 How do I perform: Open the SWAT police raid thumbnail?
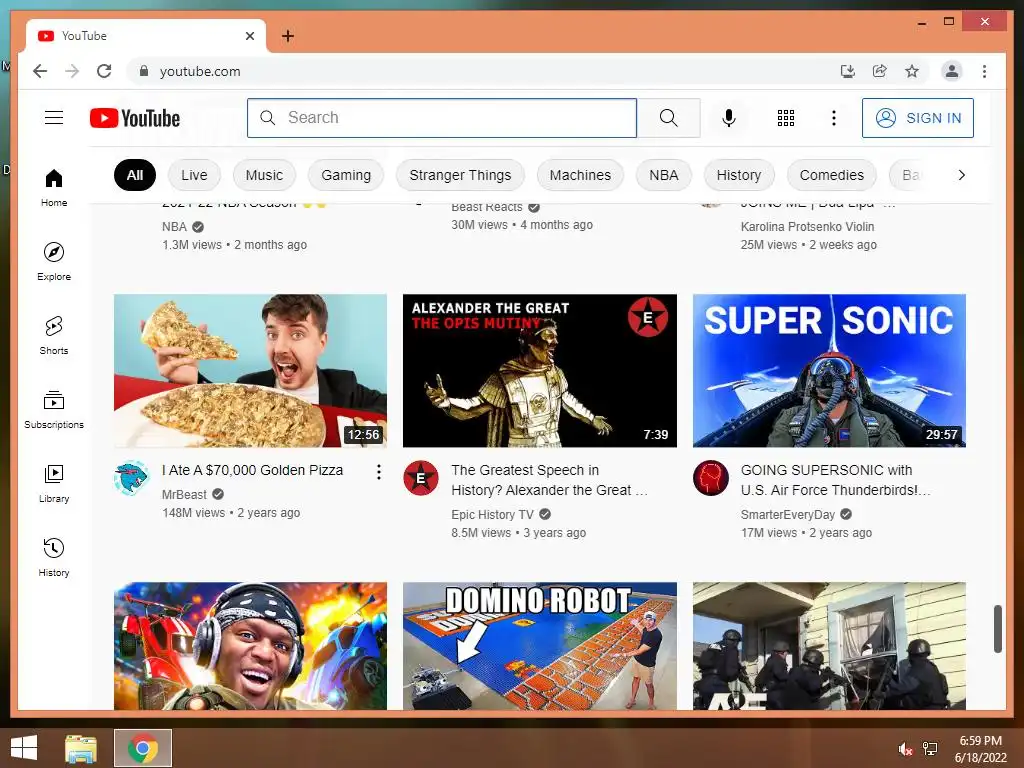[x=829, y=646]
